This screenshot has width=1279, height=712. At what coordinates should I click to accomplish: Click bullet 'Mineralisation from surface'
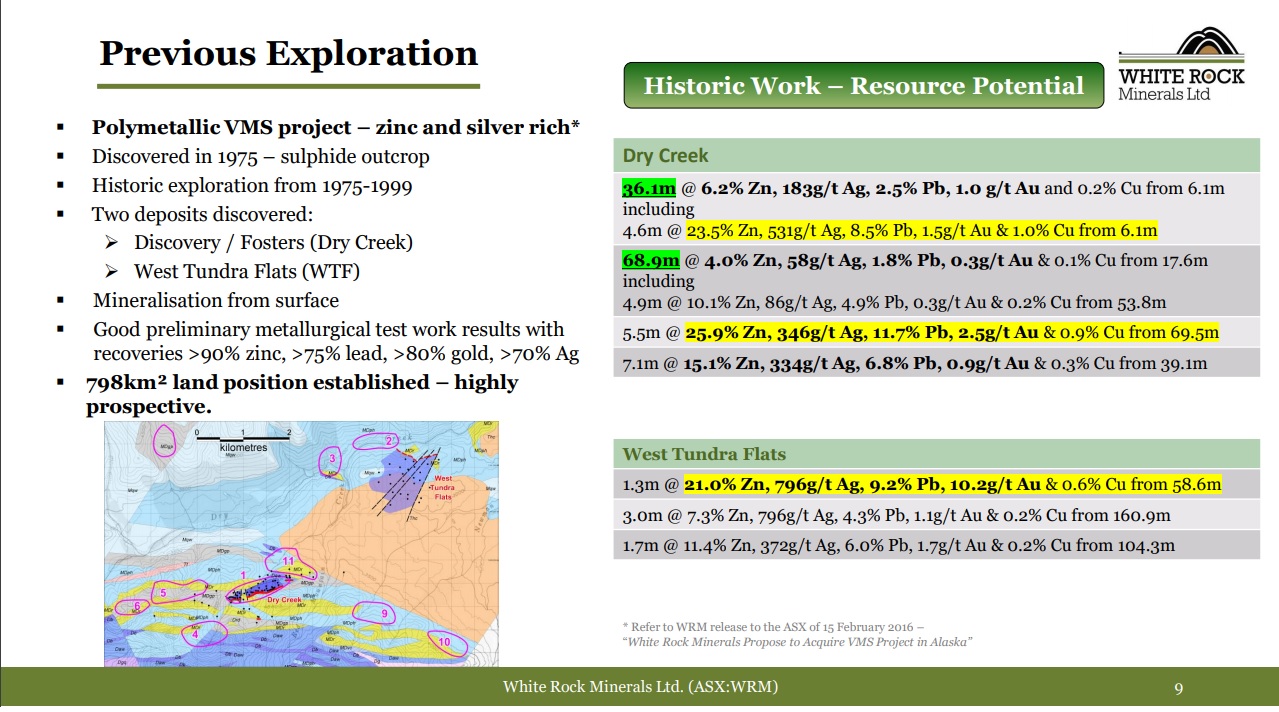[216, 300]
